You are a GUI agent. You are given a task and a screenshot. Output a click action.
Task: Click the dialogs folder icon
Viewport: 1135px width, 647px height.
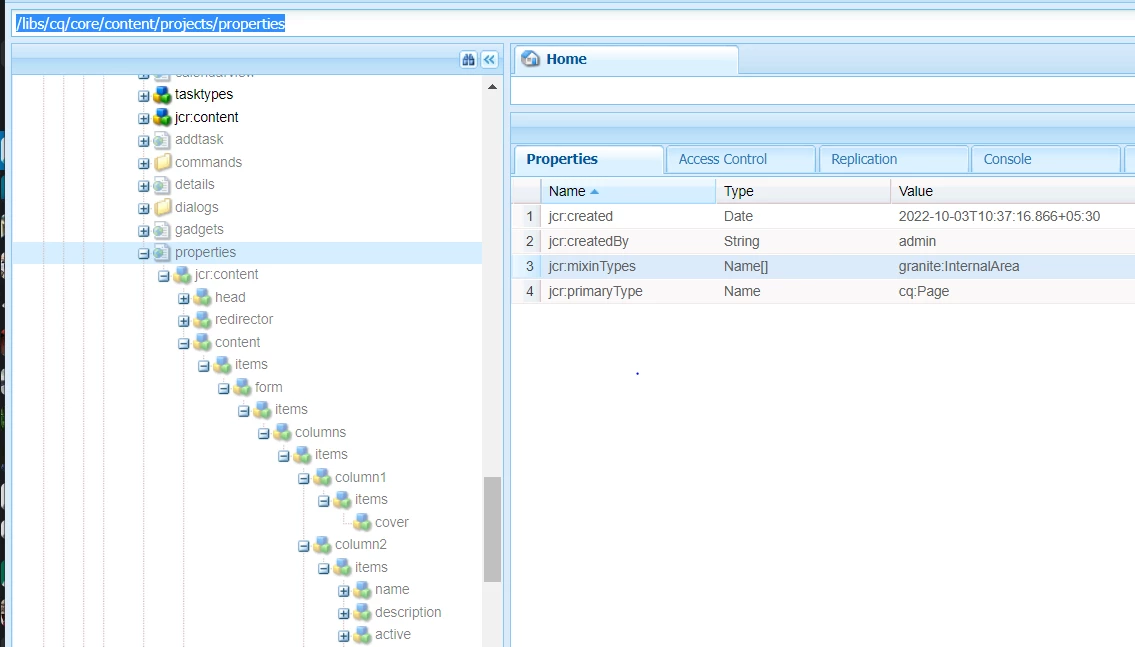pyautogui.click(x=162, y=207)
